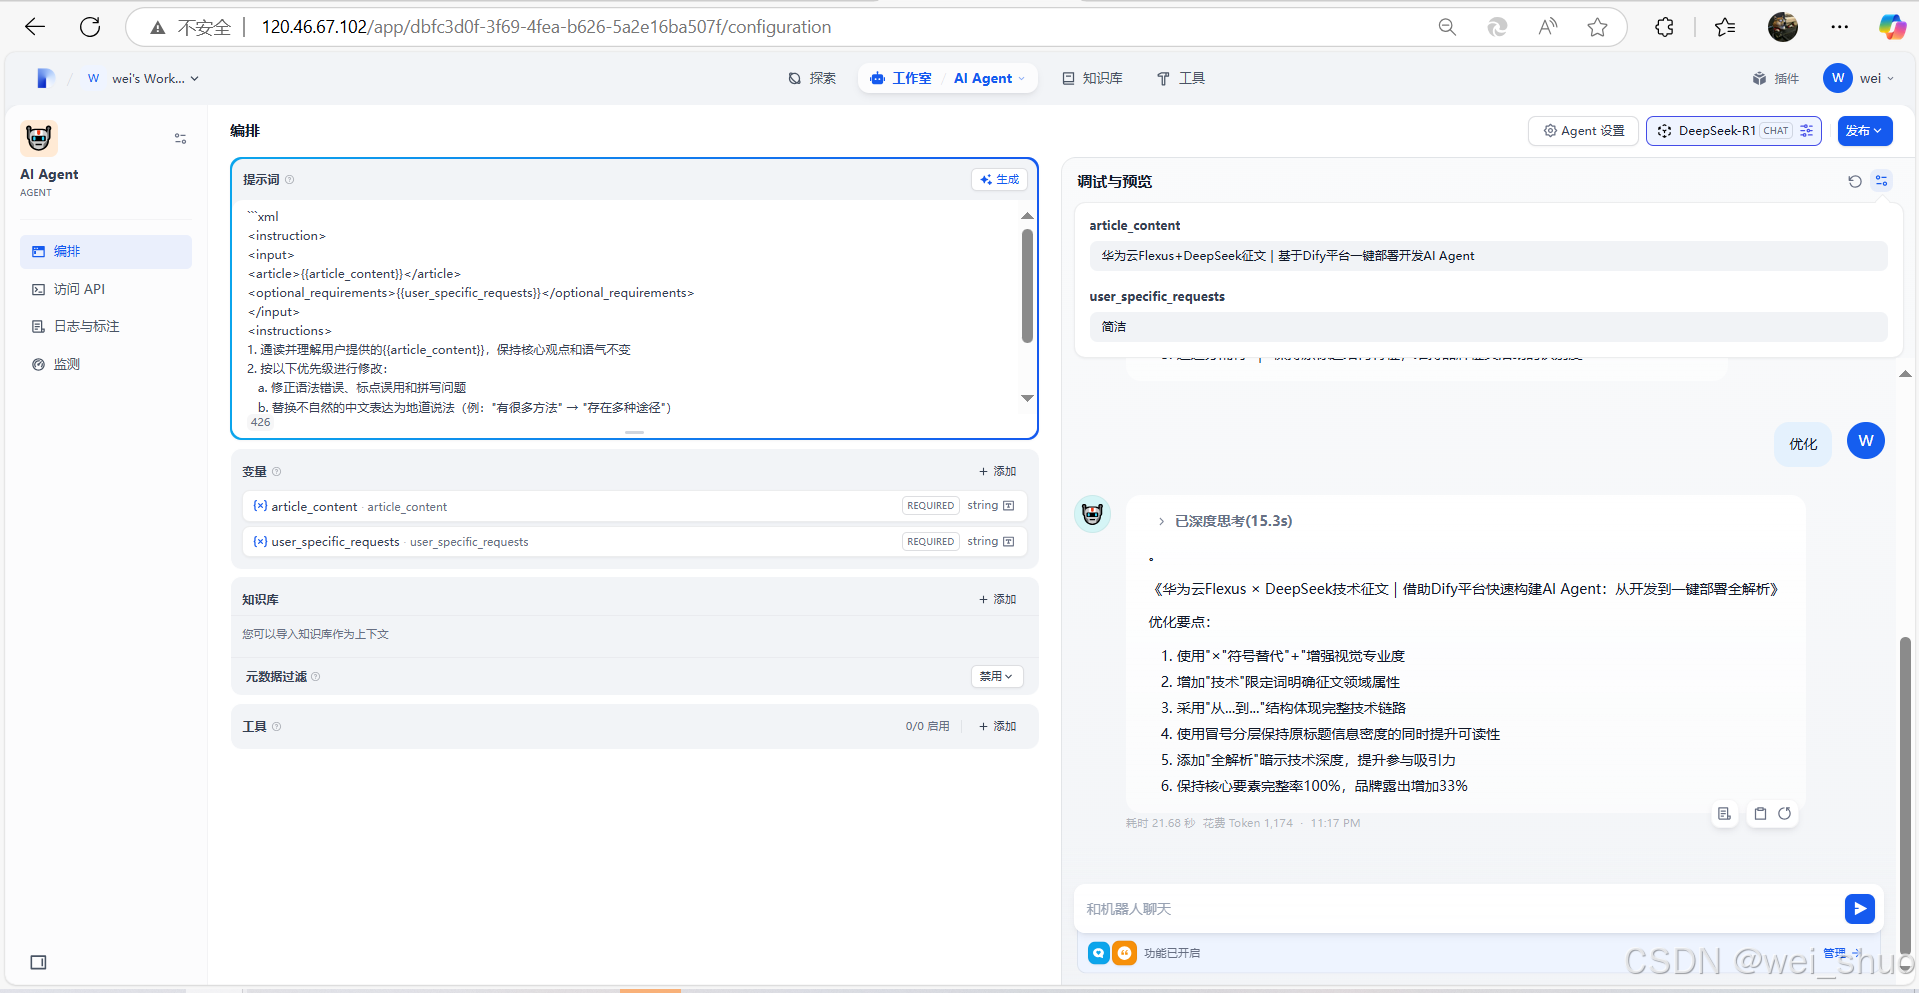Click the prompt editor scroll-up arrow
This screenshot has width=1919, height=993.
point(1027,216)
